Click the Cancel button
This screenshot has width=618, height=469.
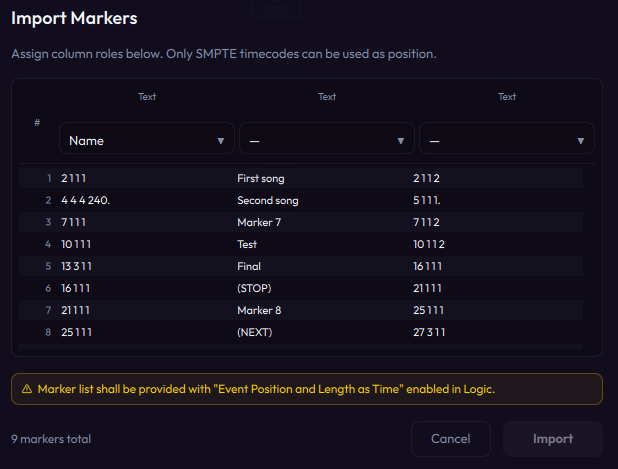coord(451,439)
